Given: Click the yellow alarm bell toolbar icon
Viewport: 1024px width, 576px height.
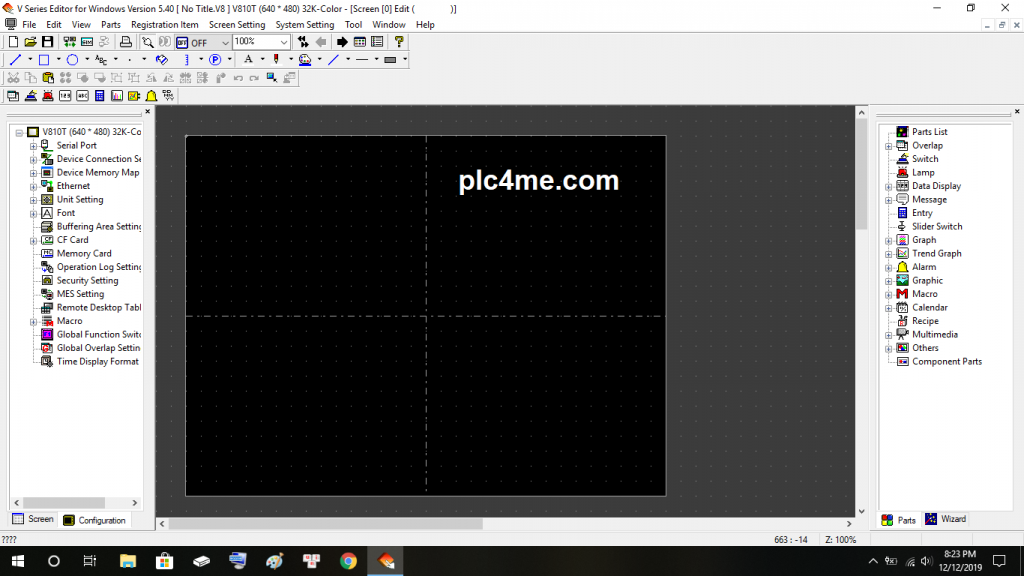Looking at the screenshot, I should (x=151, y=96).
